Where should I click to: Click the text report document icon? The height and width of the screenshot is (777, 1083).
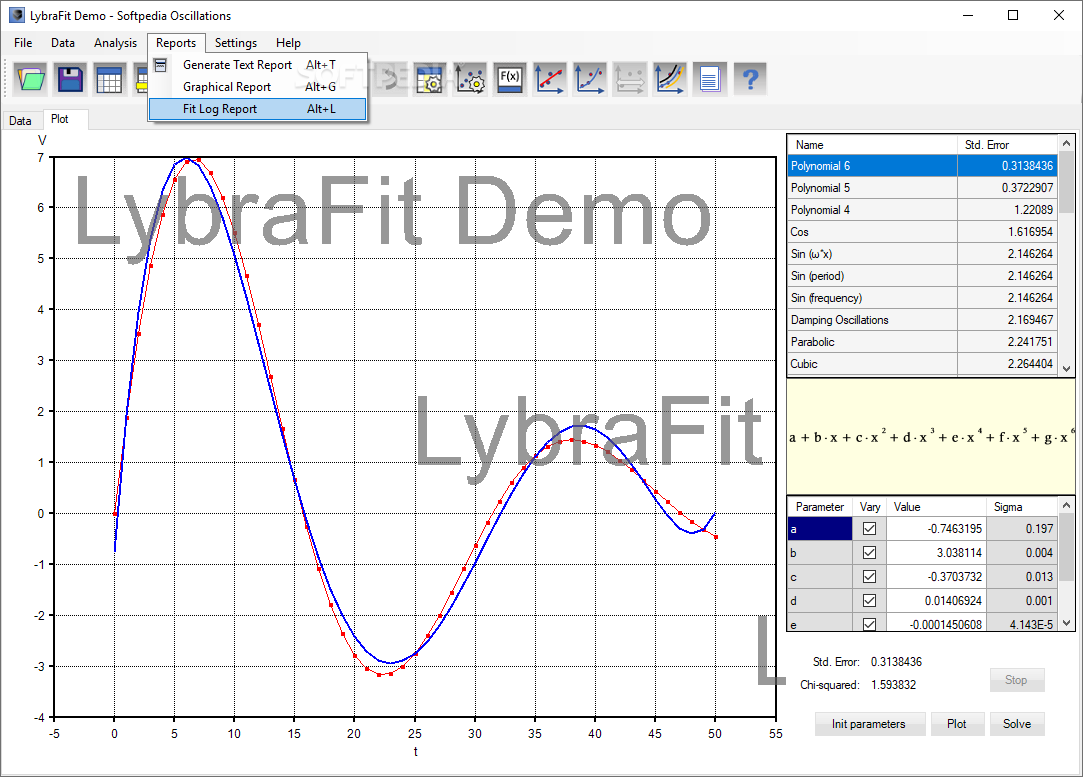tap(709, 79)
